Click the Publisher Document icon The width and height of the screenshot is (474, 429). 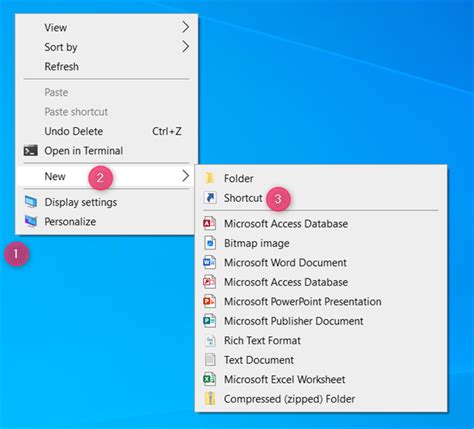click(x=209, y=321)
